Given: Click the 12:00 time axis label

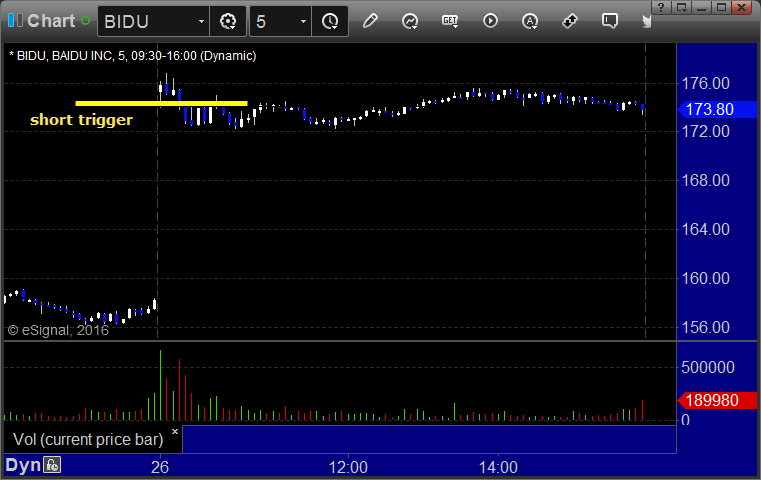Looking at the screenshot, I should coord(348,467).
